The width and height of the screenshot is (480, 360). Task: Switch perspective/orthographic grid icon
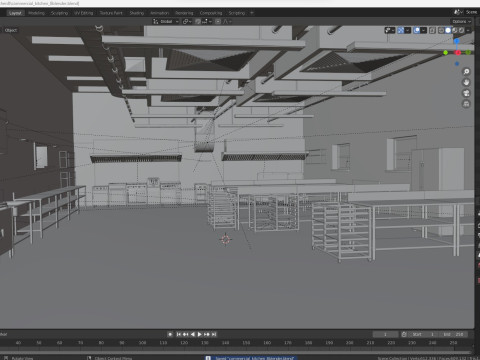(x=466, y=104)
